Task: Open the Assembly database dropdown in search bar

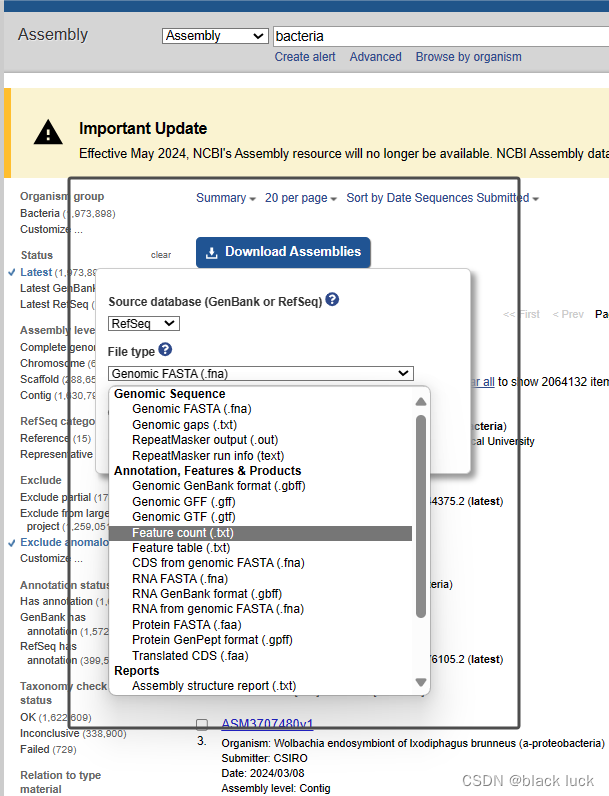Action: pos(215,36)
